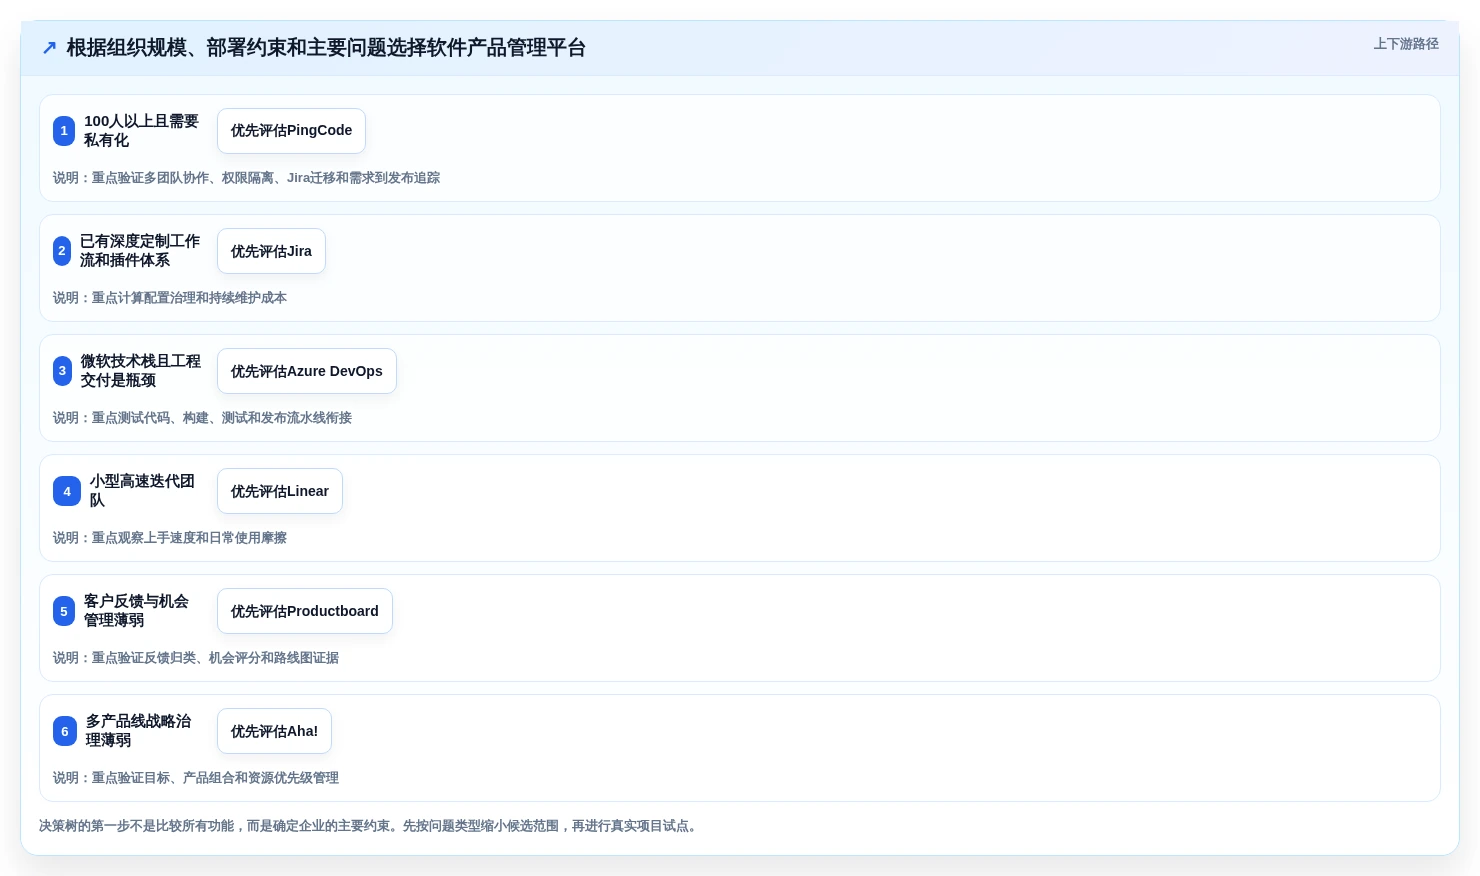Click the note about 反馈归类、机会评分和路线图证据
Screen dimensions: 1480x876
coord(196,658)
